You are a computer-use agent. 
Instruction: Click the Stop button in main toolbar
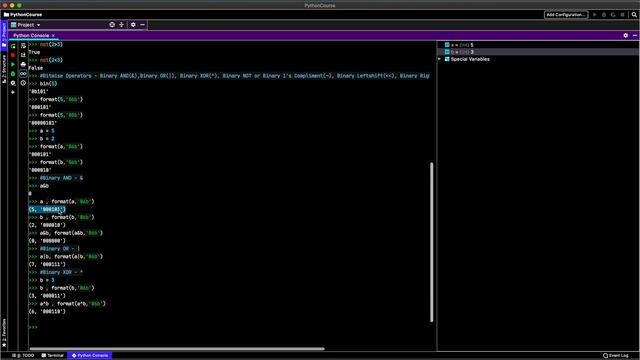pyautogui.click(x=622, y=15)
